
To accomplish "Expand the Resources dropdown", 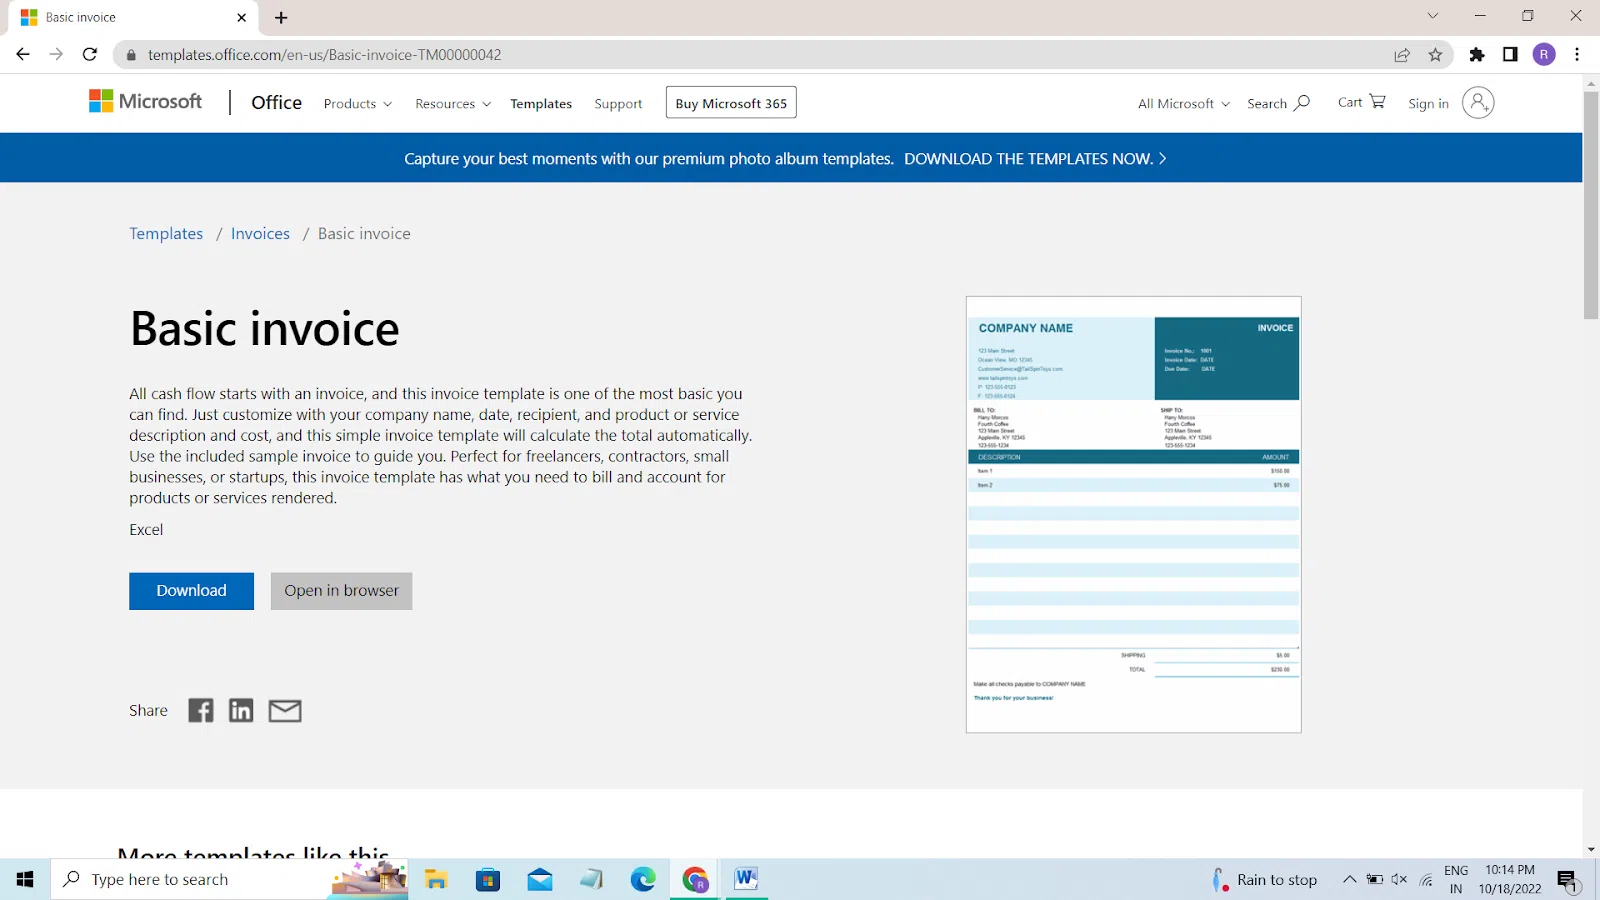I will click(x=453, y=104).
